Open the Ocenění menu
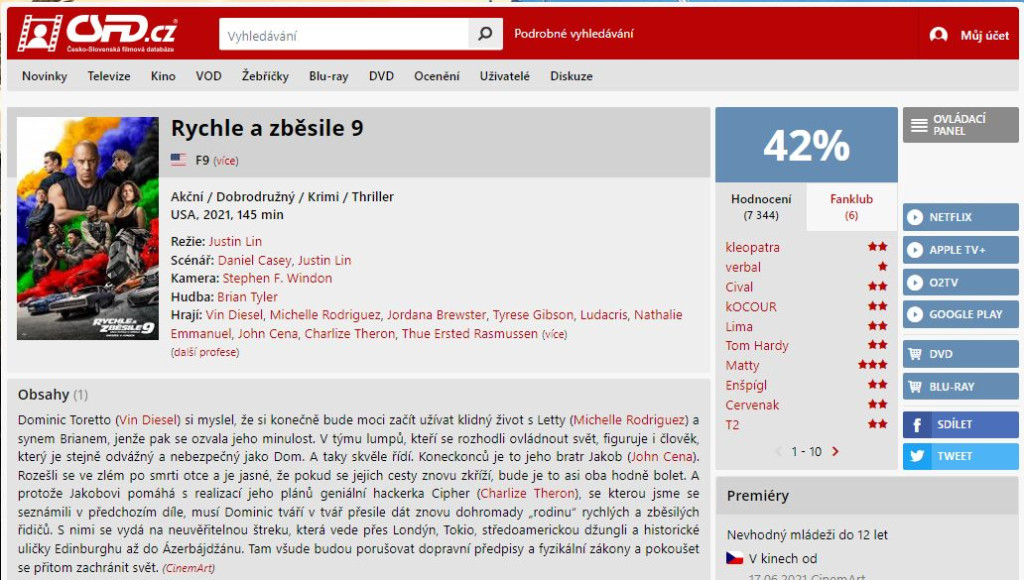The height and width of the screenshot is (580, 1024). click(437, 76)
